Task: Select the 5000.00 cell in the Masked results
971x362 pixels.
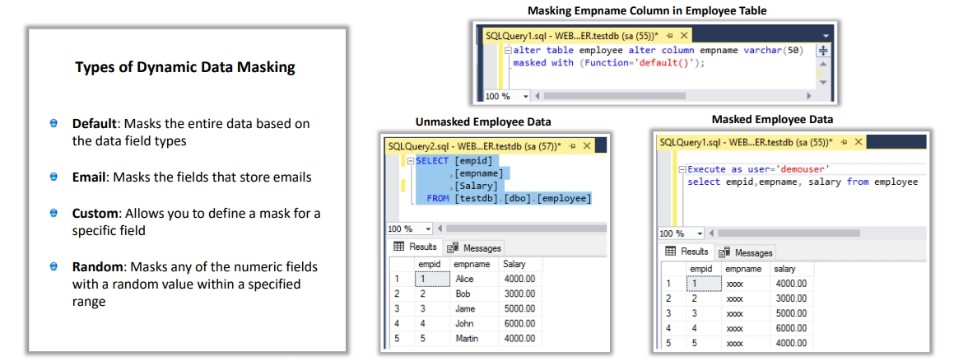Action: click(x=791, y=314)
